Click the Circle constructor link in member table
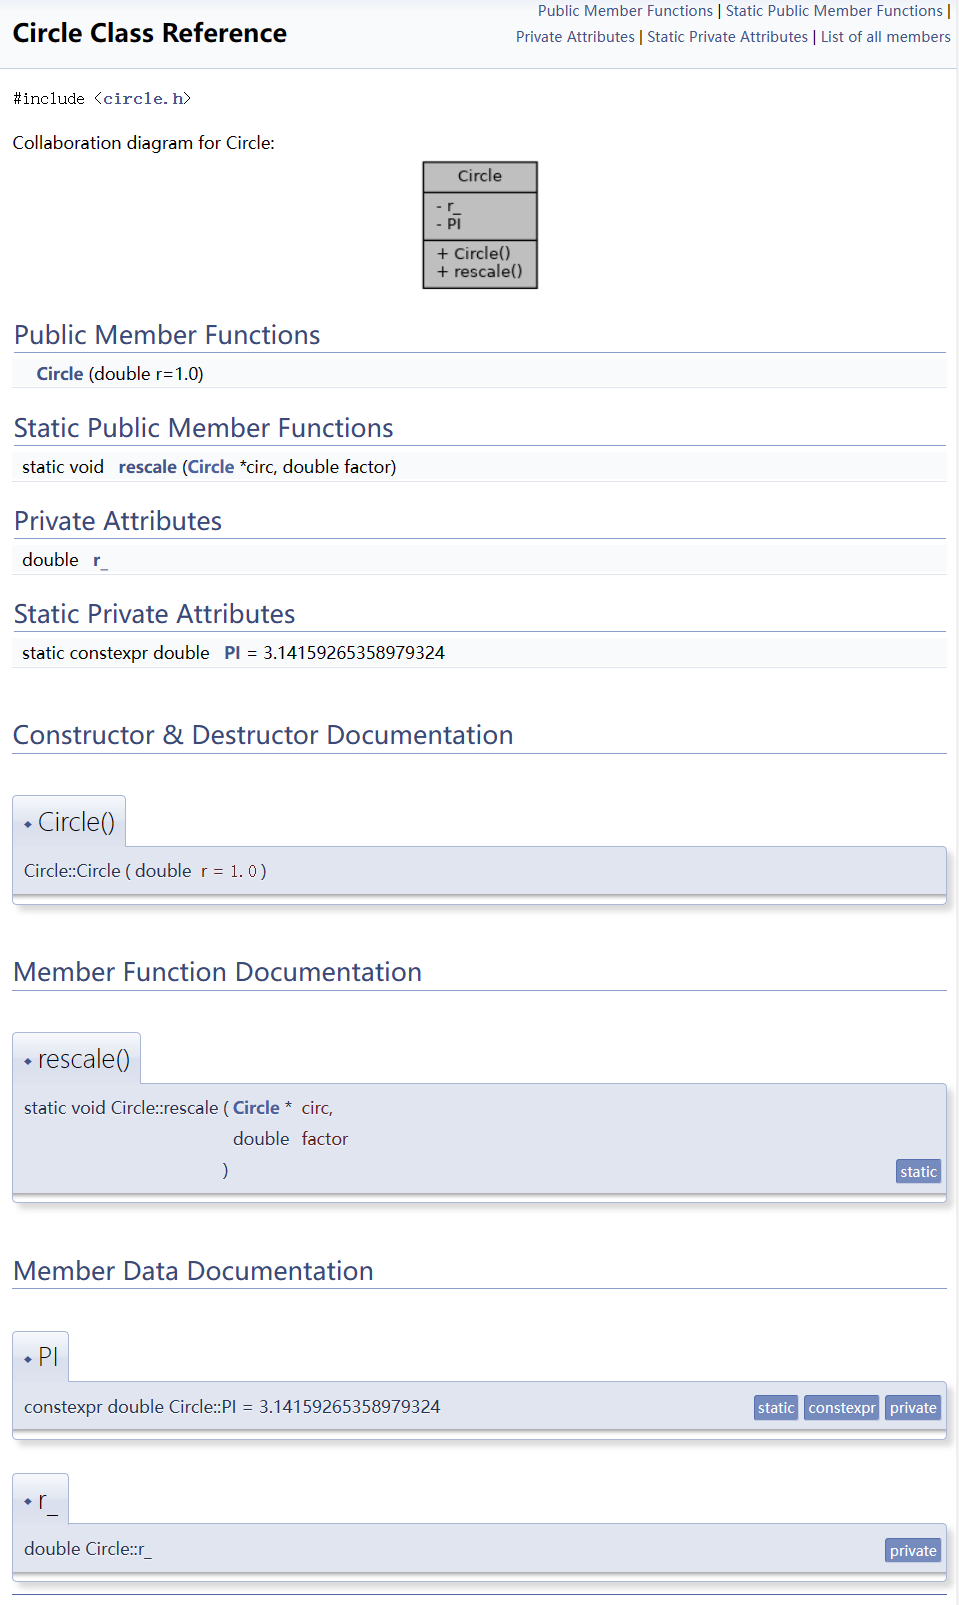 click(60, 374)
